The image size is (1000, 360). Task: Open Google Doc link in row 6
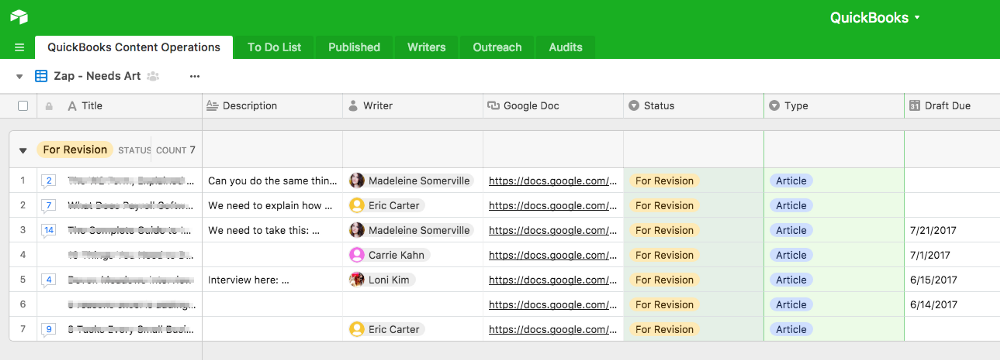point(553,304)
